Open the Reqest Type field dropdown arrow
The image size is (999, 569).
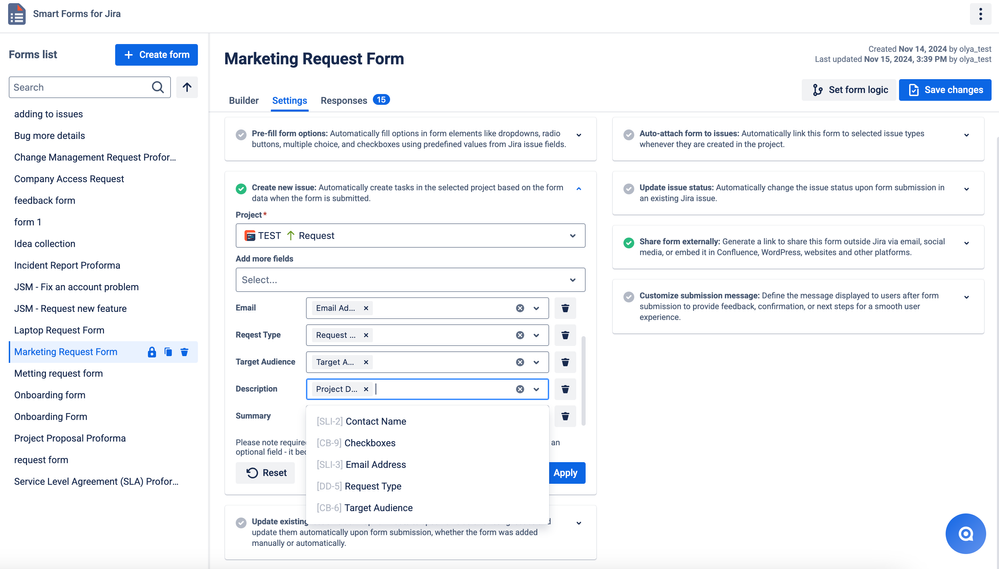tap(536, 335)
